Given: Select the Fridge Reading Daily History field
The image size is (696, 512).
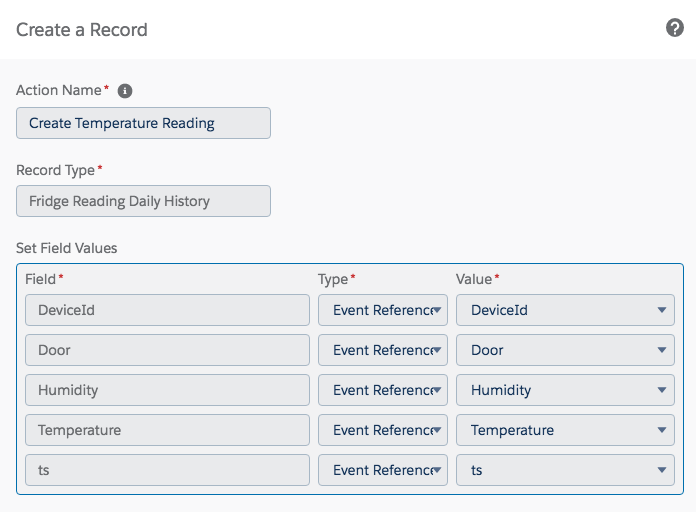Looking at the screenshot, I should point(143,201).
